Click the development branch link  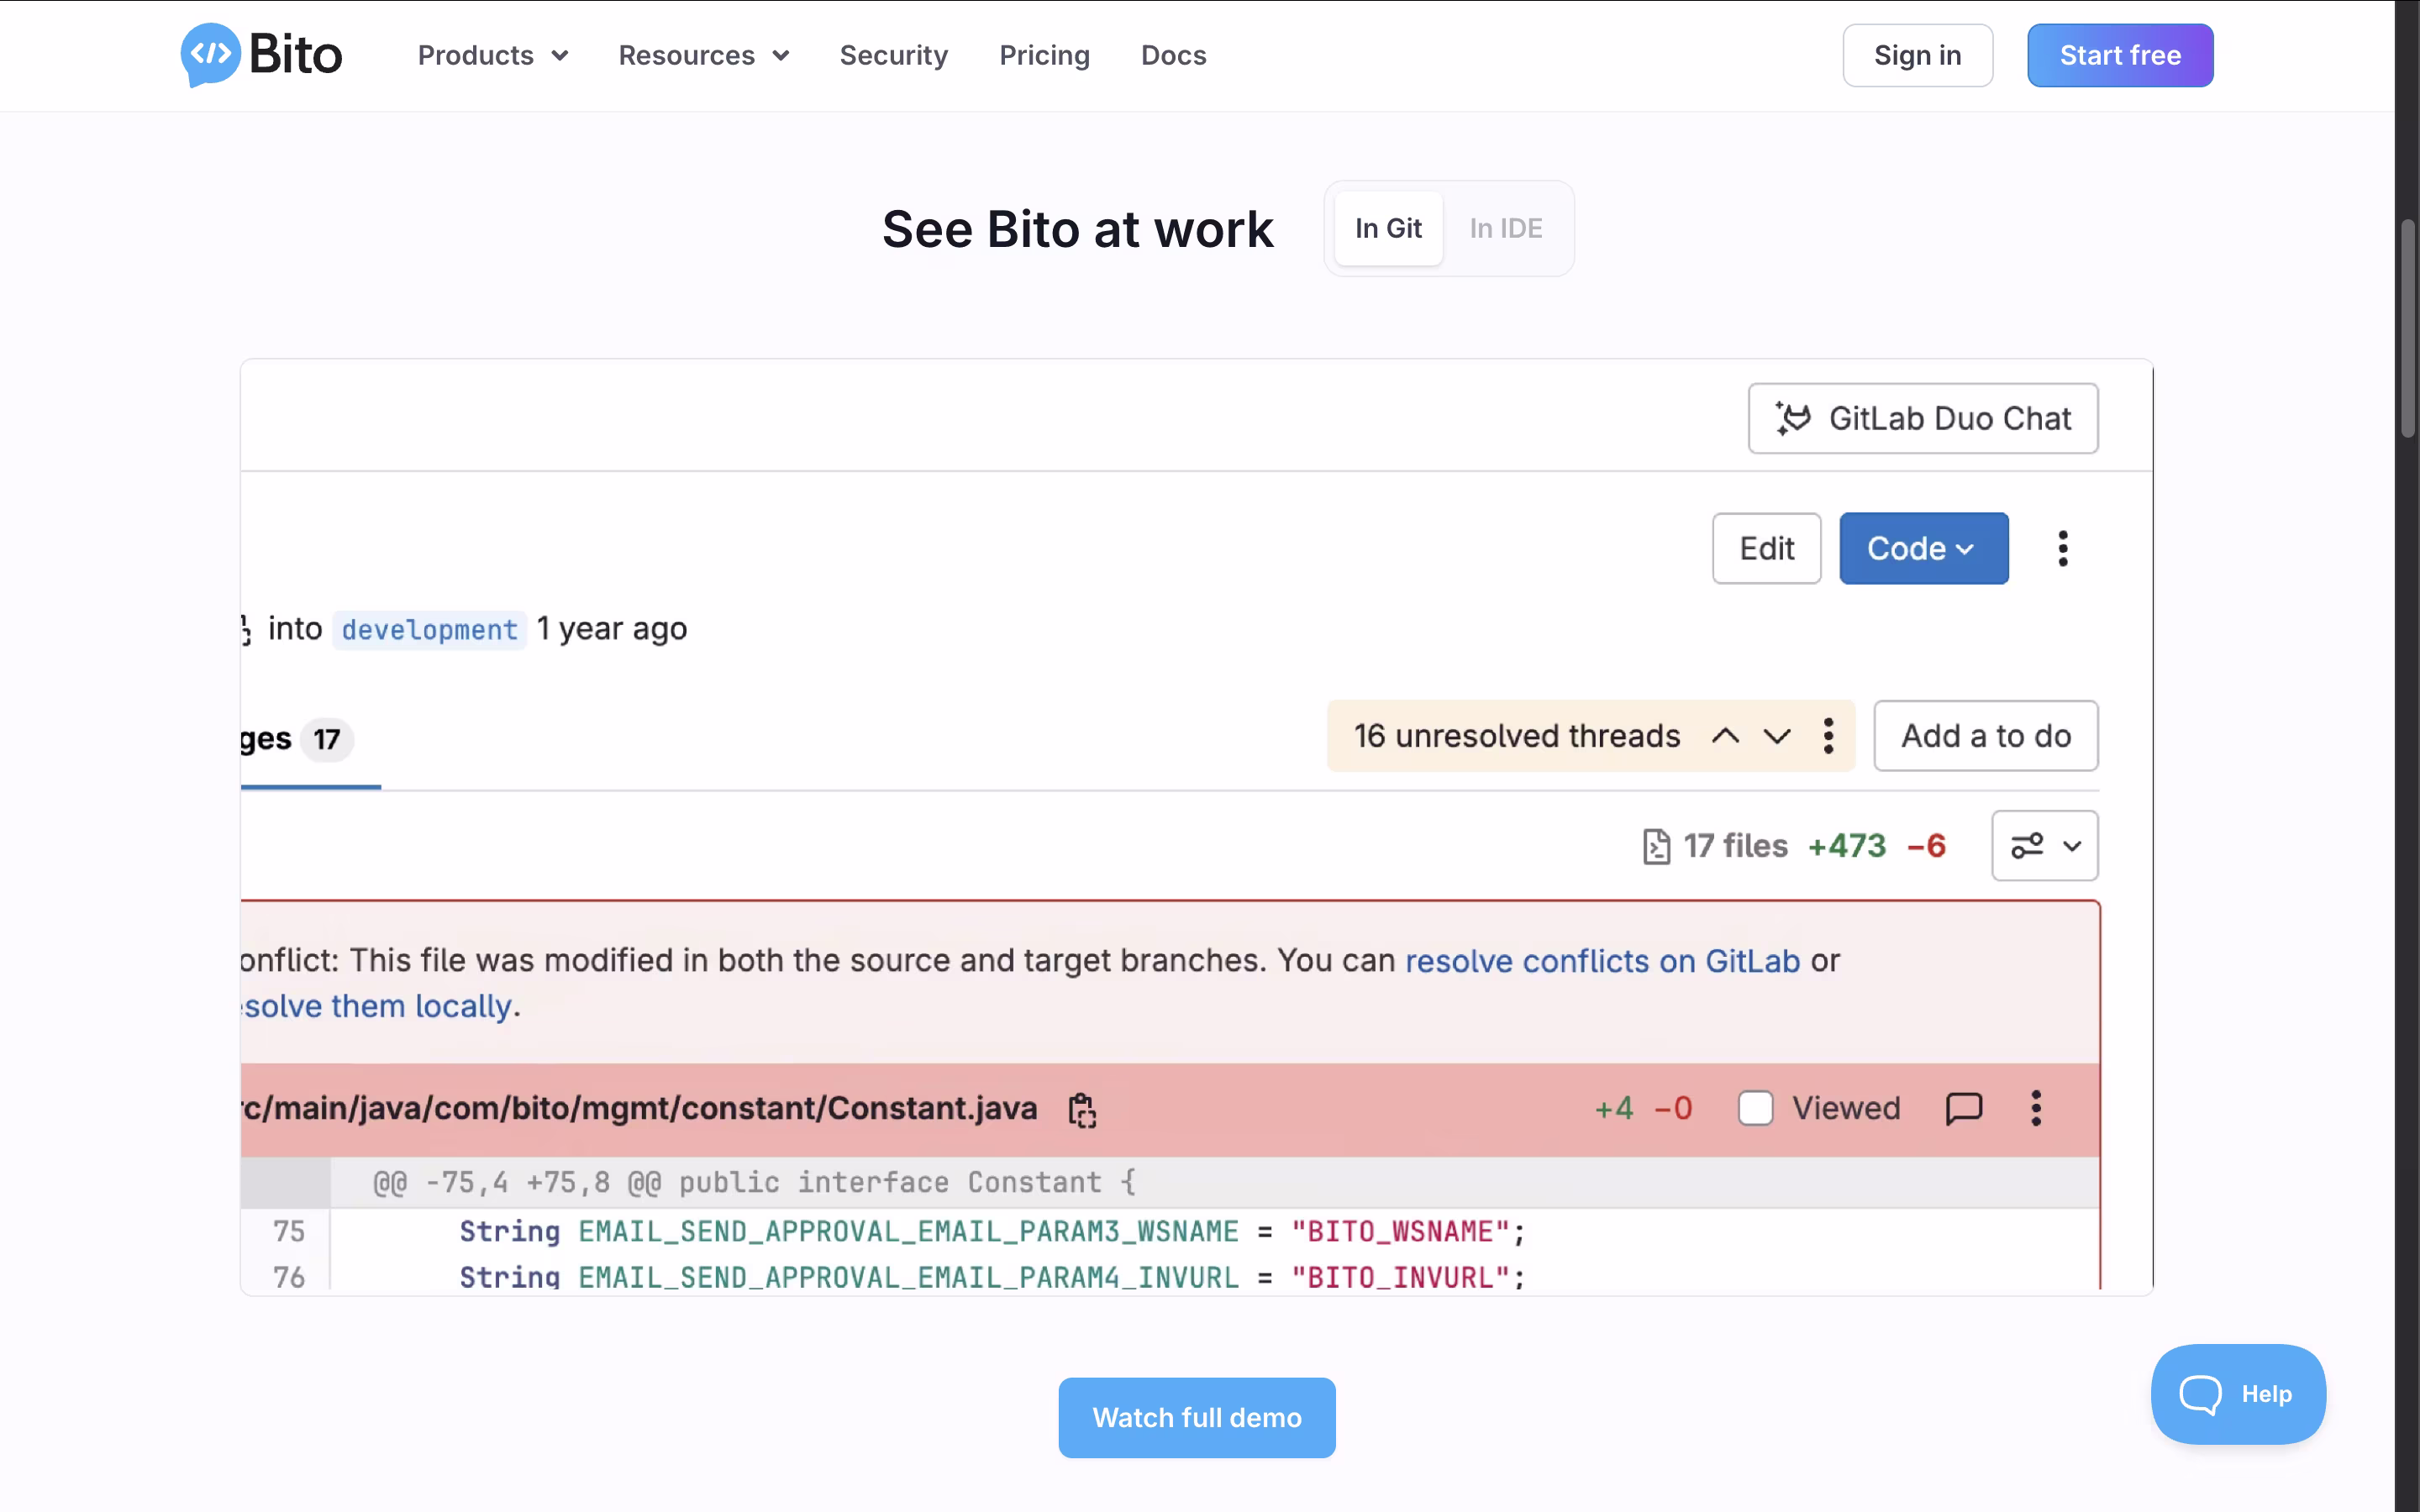[x=429, y=630]
